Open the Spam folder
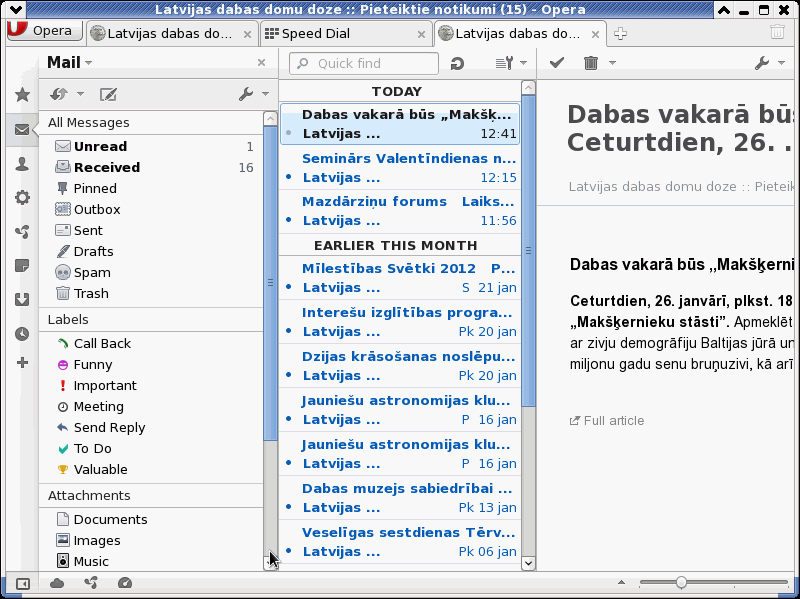800x599 pixels. pyautogui.click(x=151, y=272)
